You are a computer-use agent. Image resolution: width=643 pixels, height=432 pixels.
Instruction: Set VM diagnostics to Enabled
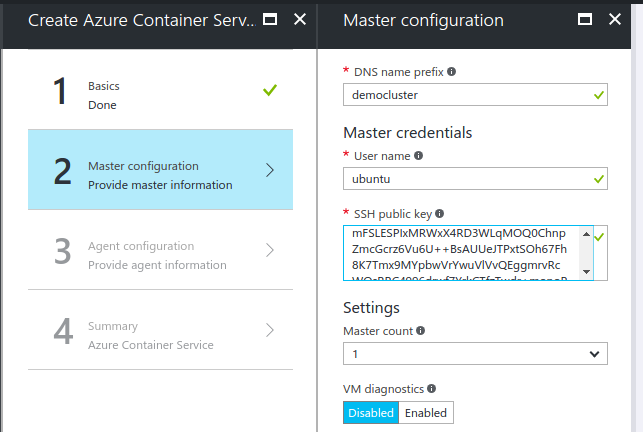[426, 413]
